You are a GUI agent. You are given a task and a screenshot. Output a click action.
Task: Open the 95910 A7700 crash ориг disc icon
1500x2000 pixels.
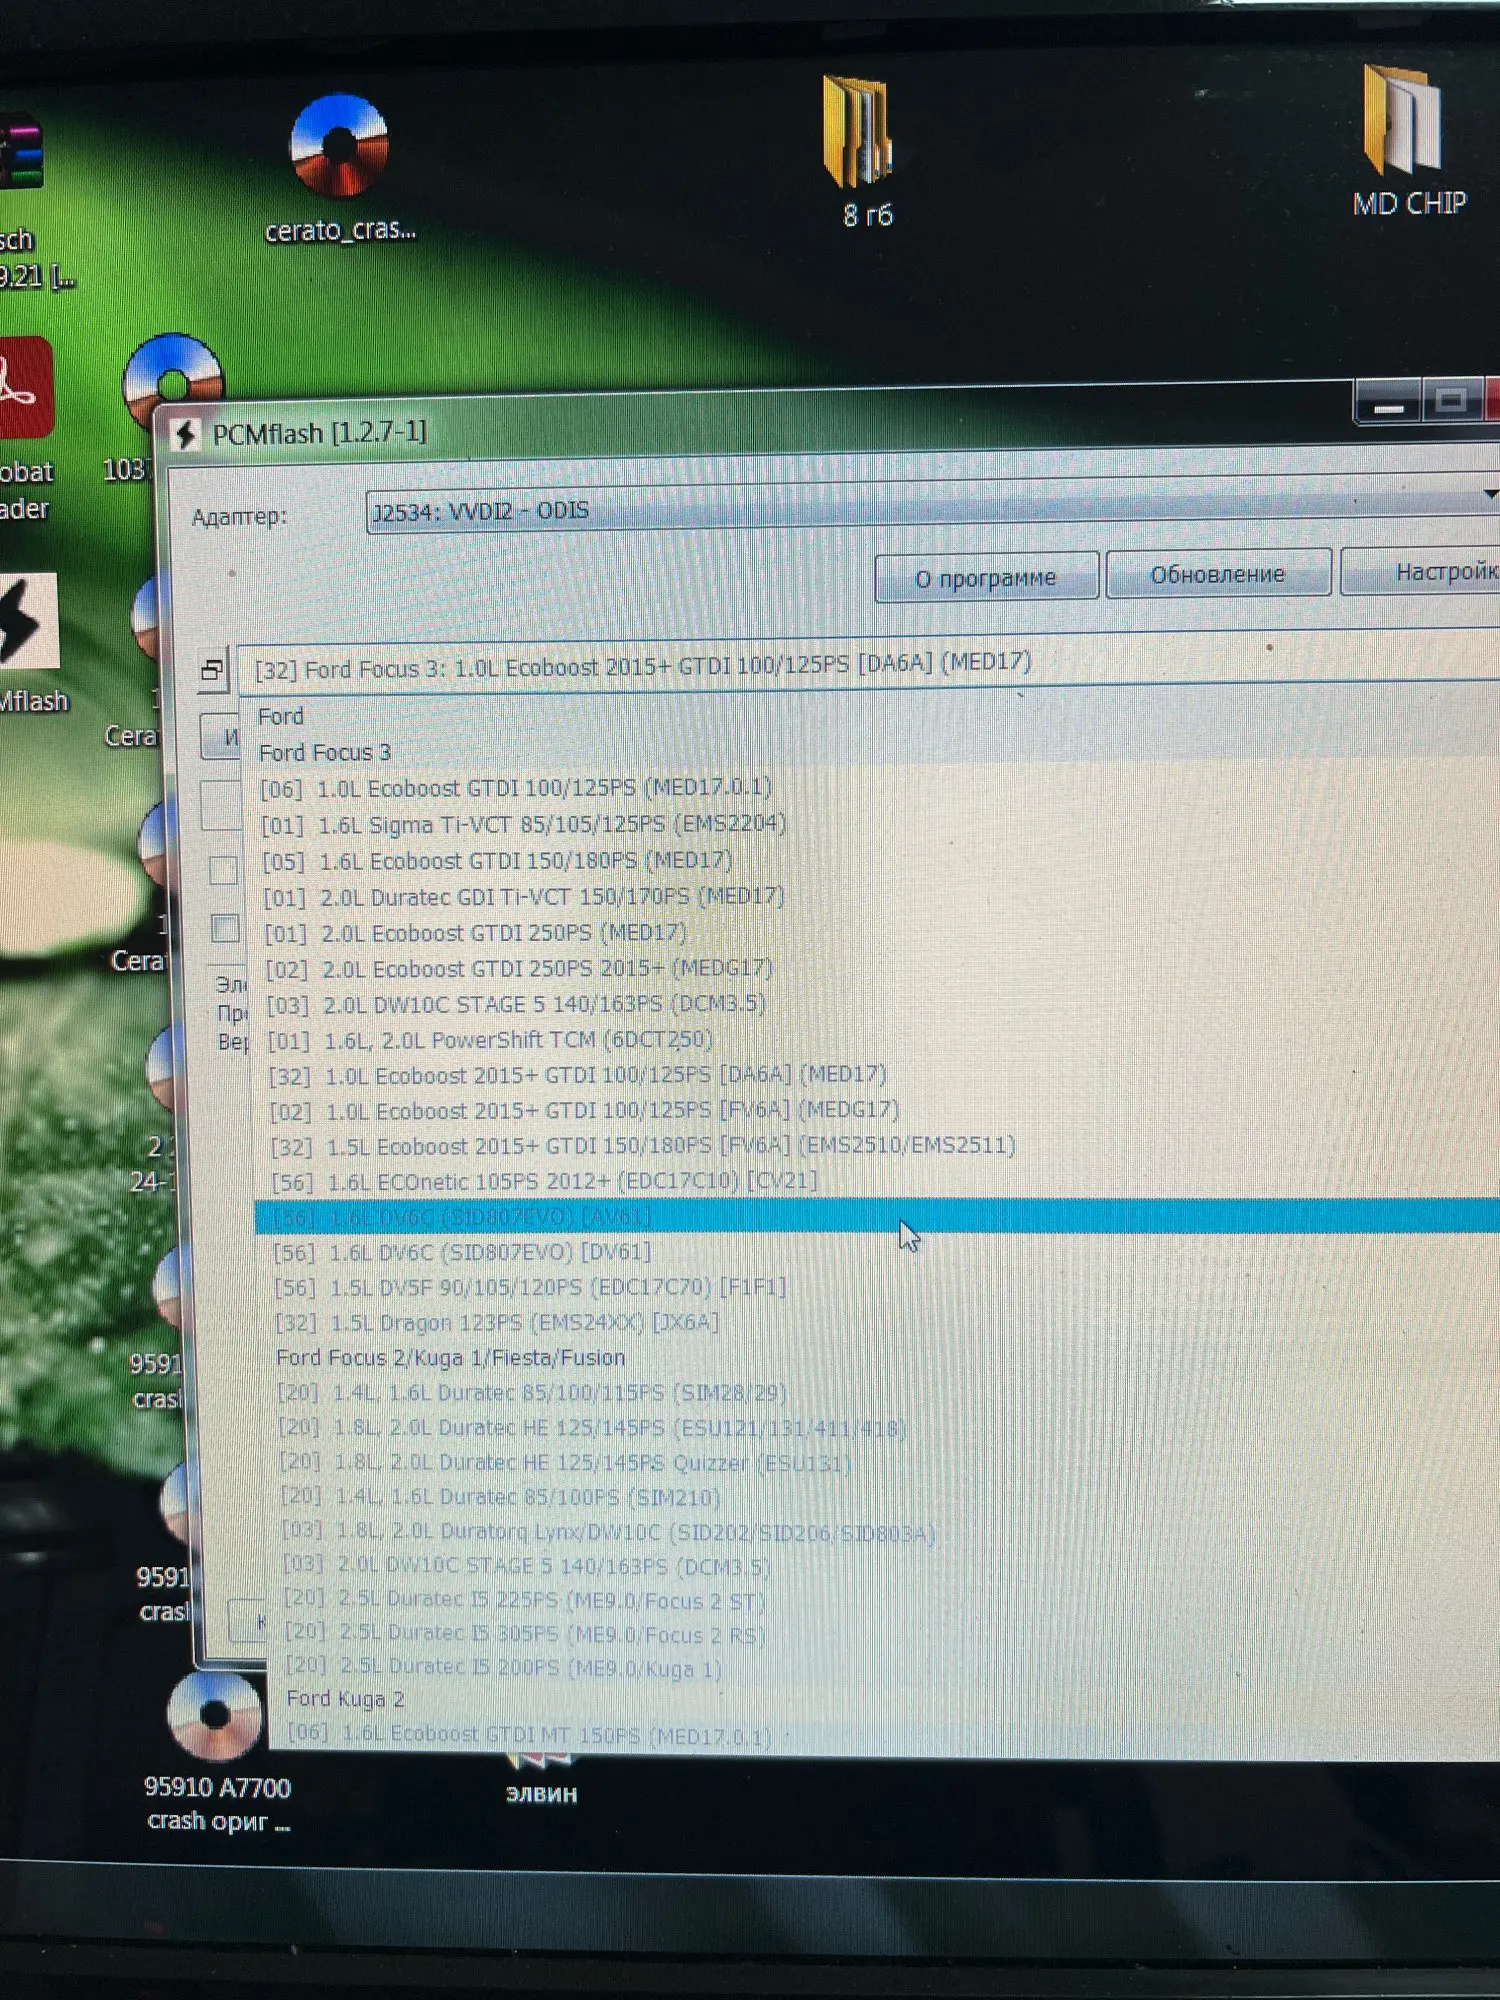(214, 1715)
